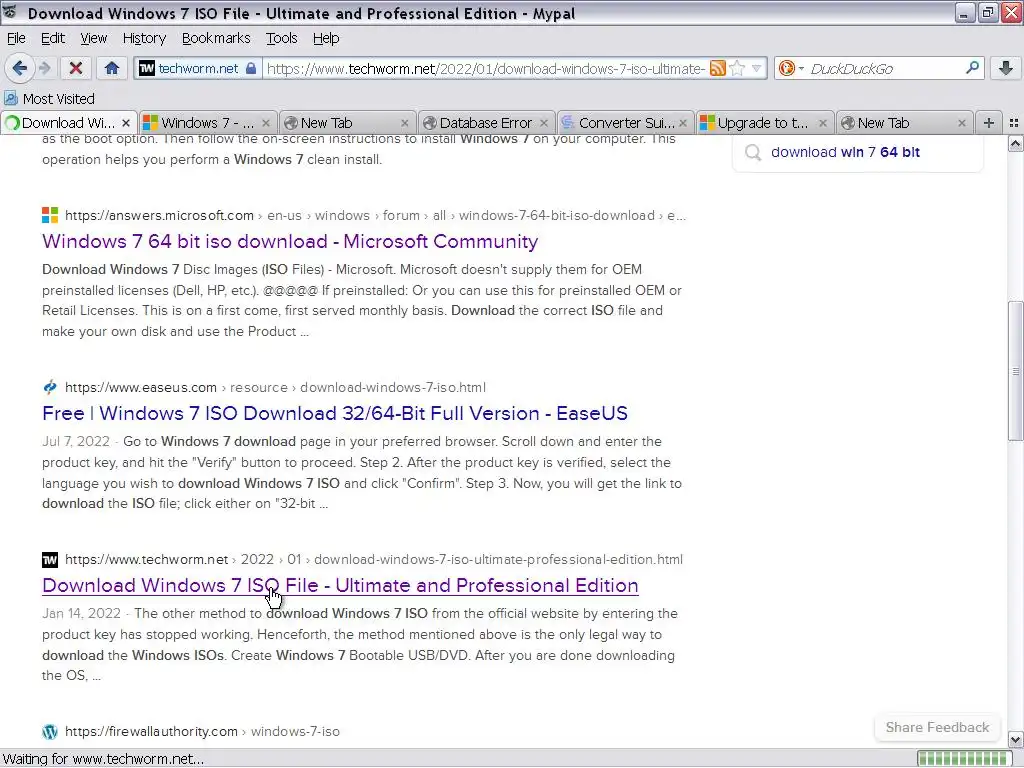Open the File menu
This screenshot has height=768, width=1024.
(16, 39)
